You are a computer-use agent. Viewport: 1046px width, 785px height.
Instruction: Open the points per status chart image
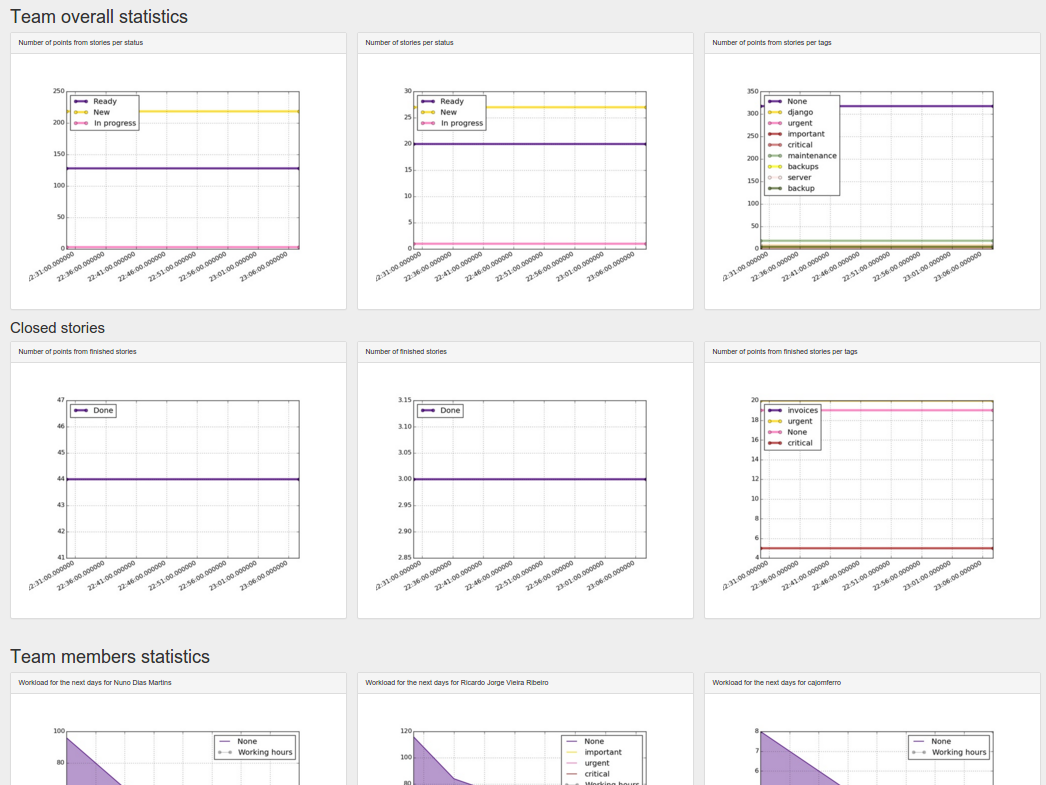tap(178, 181)
